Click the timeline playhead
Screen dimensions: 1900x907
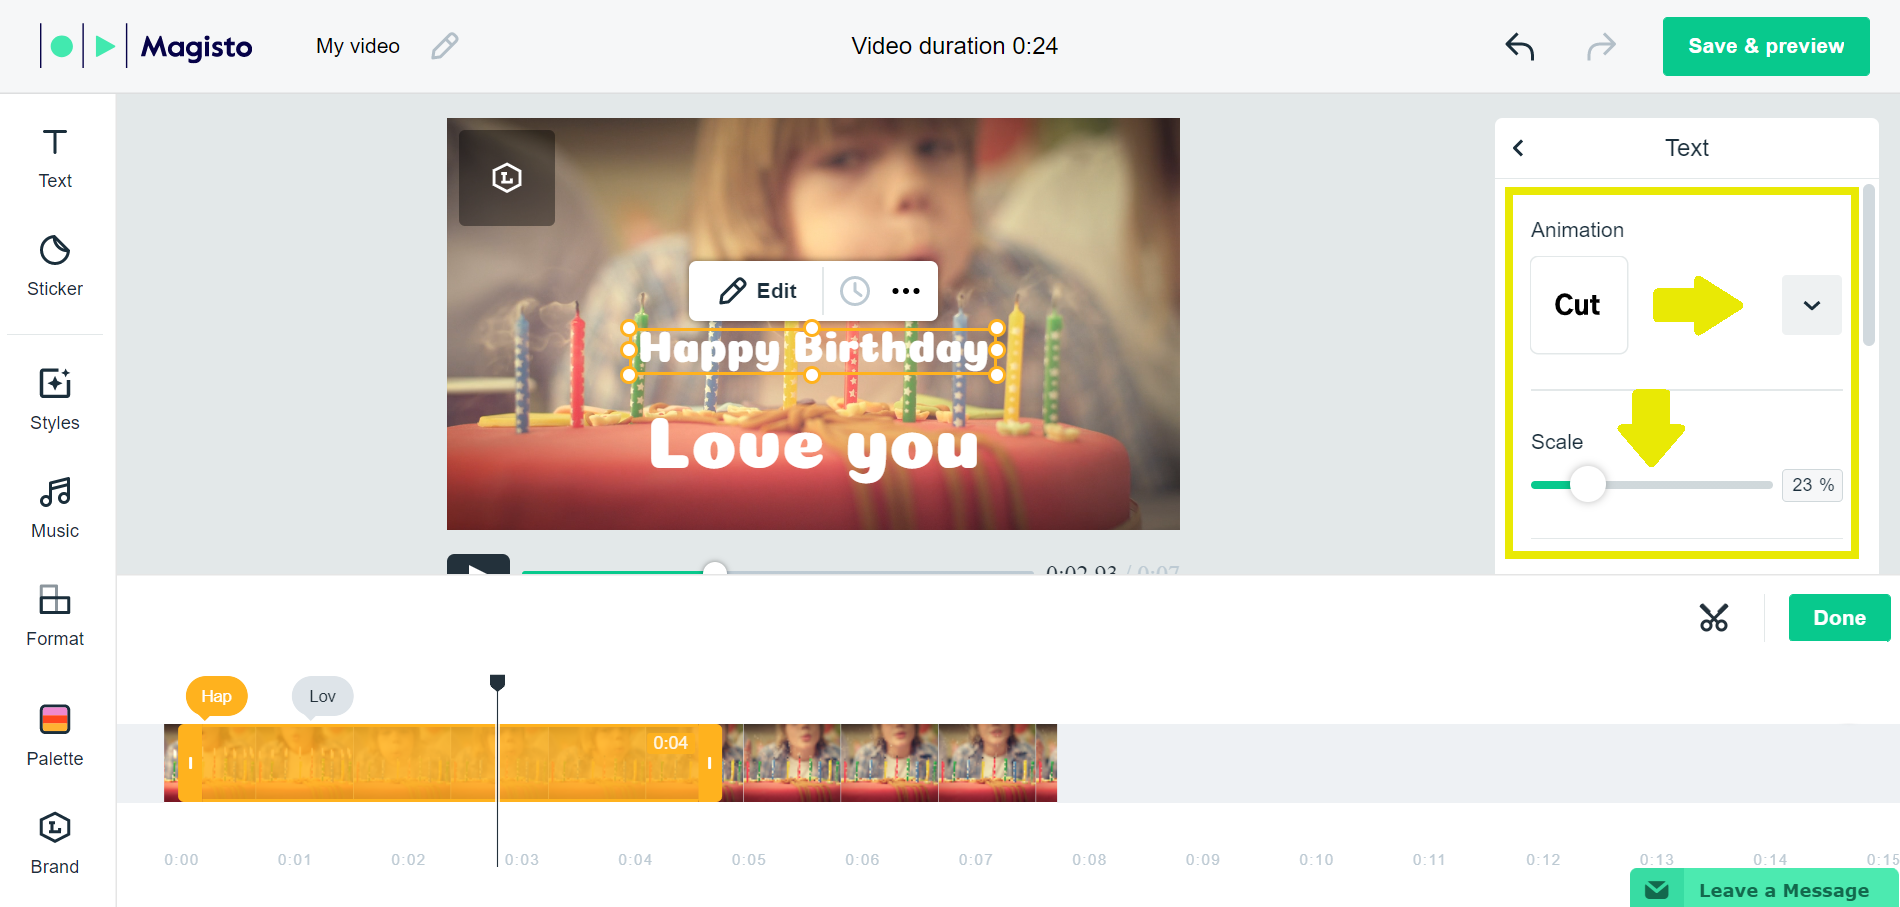pos(497,683)
